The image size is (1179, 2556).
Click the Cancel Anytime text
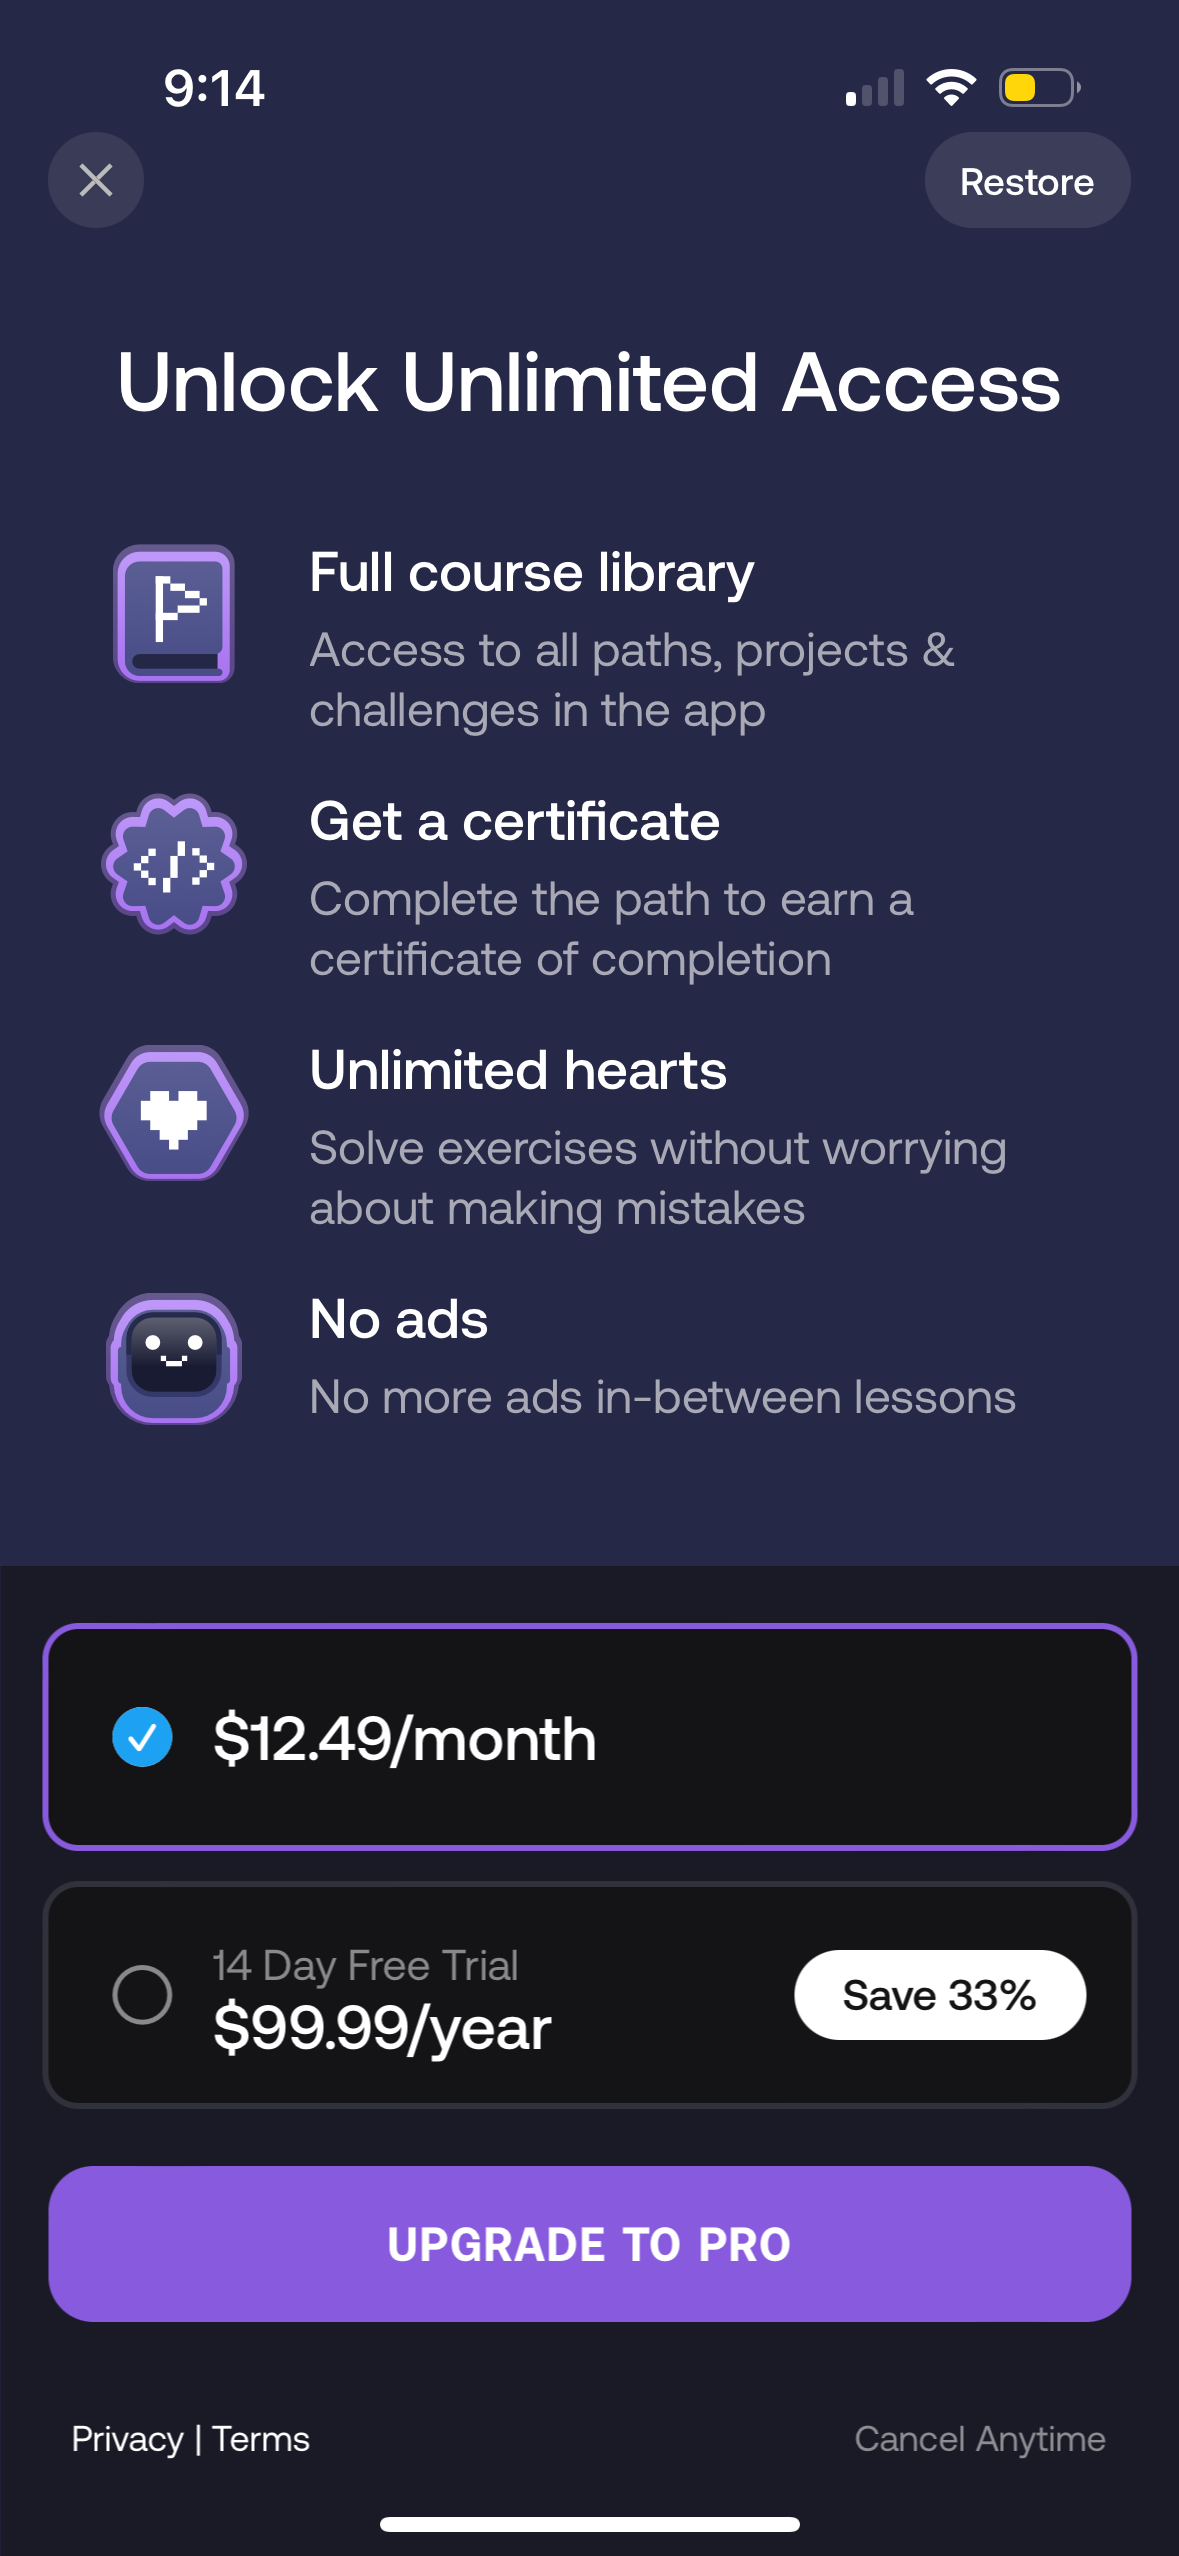pos(981,2438)
